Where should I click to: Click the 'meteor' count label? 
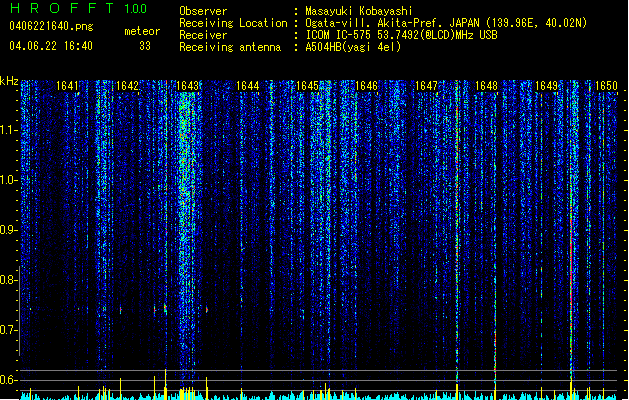[x=142, y=31]
